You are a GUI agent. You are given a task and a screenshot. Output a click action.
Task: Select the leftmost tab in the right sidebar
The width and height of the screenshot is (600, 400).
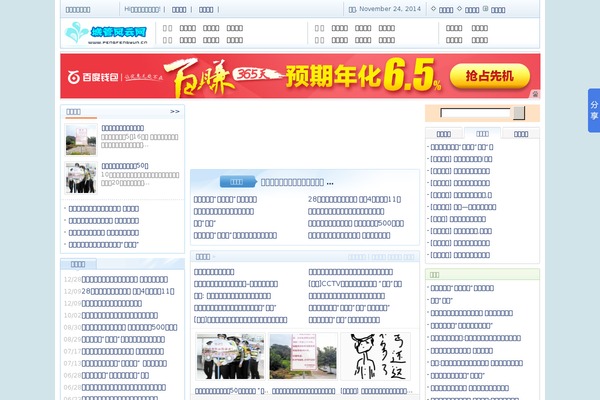coord(443,133)
